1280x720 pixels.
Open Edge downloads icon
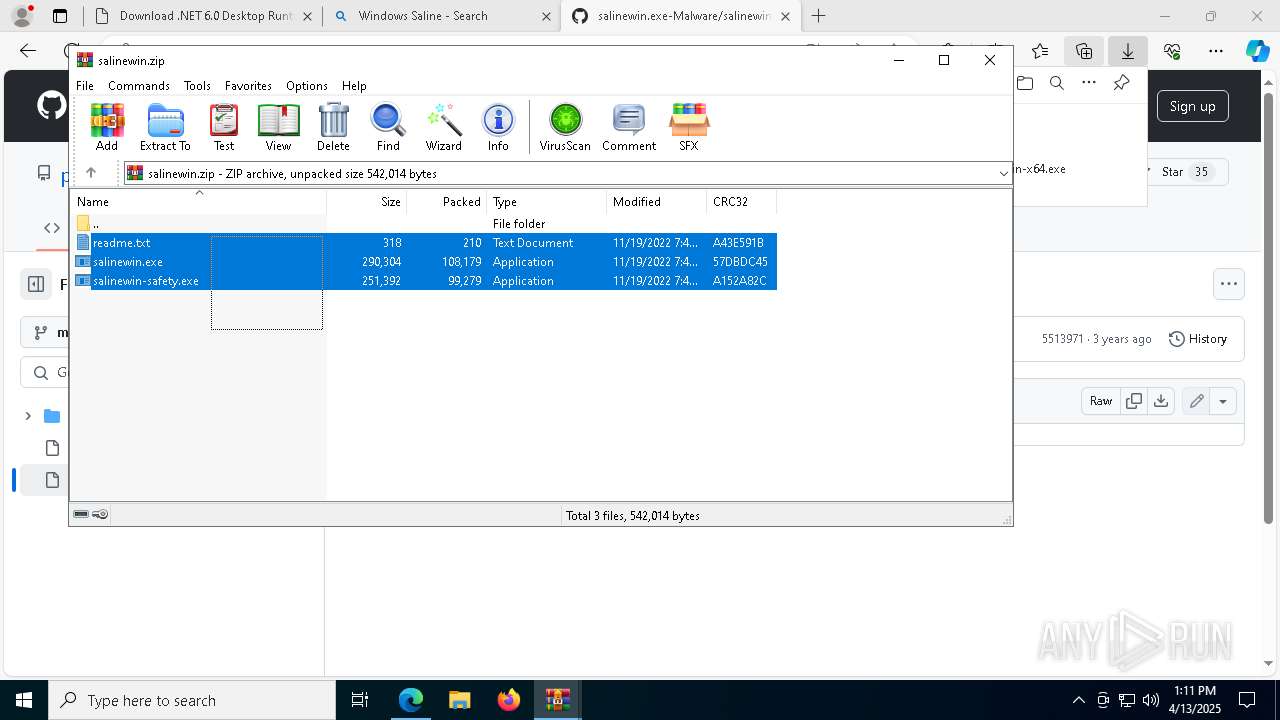pyautogui.click(x=1127, y=51)
